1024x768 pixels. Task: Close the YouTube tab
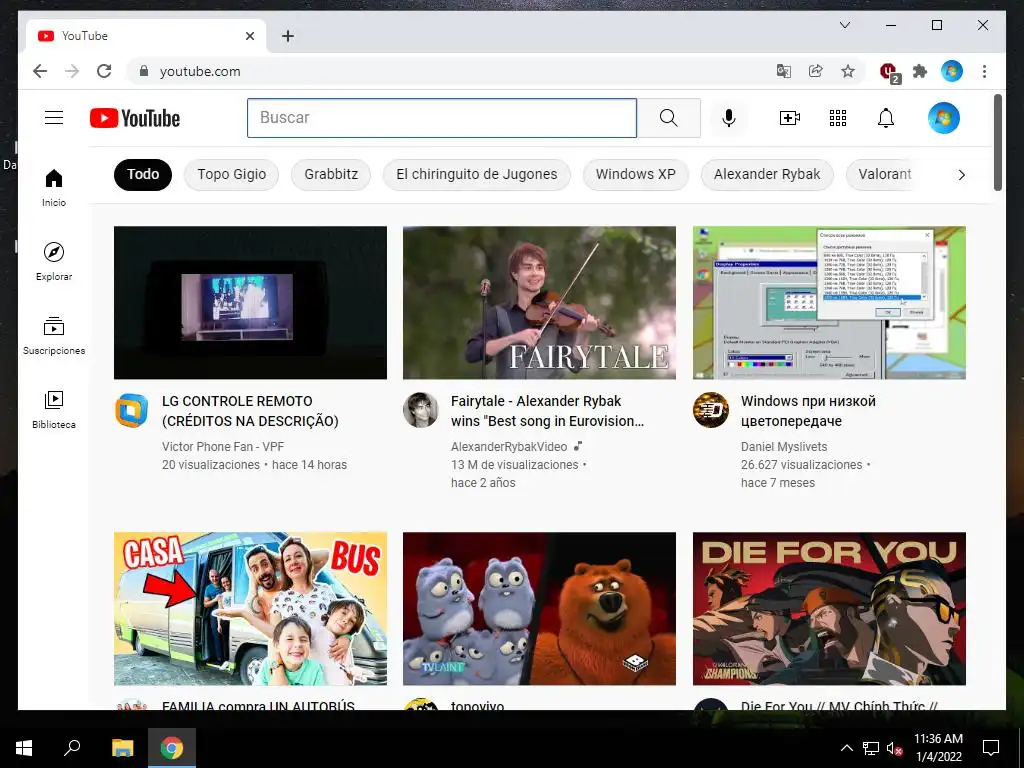[249, 36]
